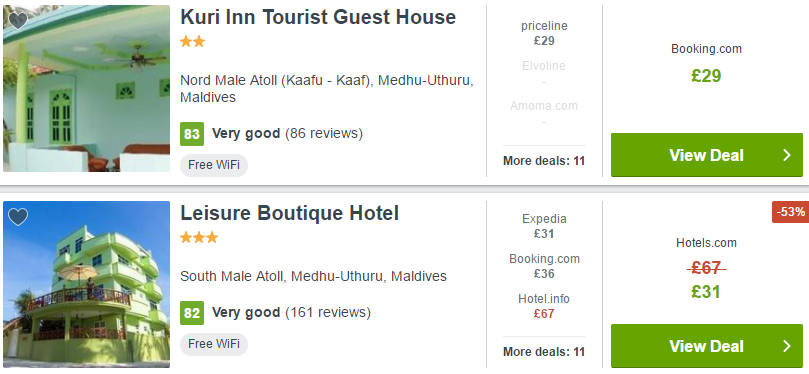Viewport: 809px width, 374px height.
Task: Select Leisure Boutique's Free WiFi tag
Action: click(x=214, y=344)
